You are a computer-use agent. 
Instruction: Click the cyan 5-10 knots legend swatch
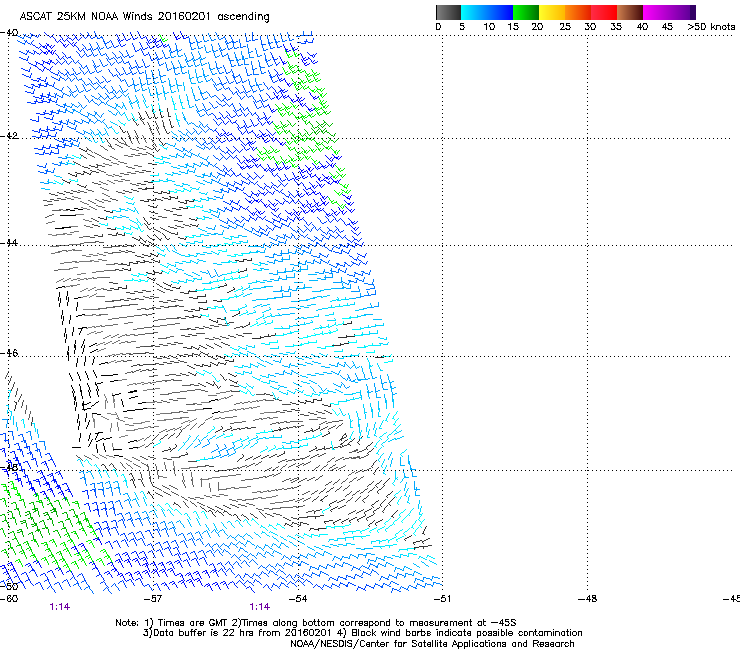point(474,12)
